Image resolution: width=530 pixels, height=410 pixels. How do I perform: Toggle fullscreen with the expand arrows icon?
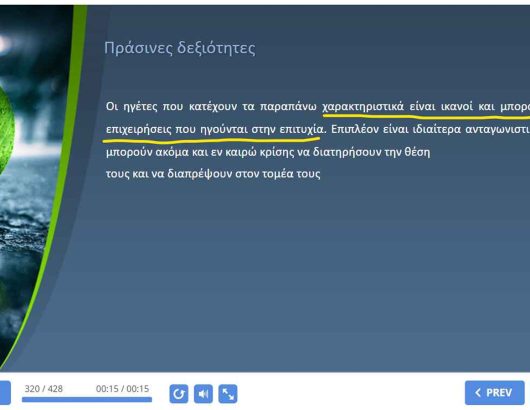coord(228,394)
